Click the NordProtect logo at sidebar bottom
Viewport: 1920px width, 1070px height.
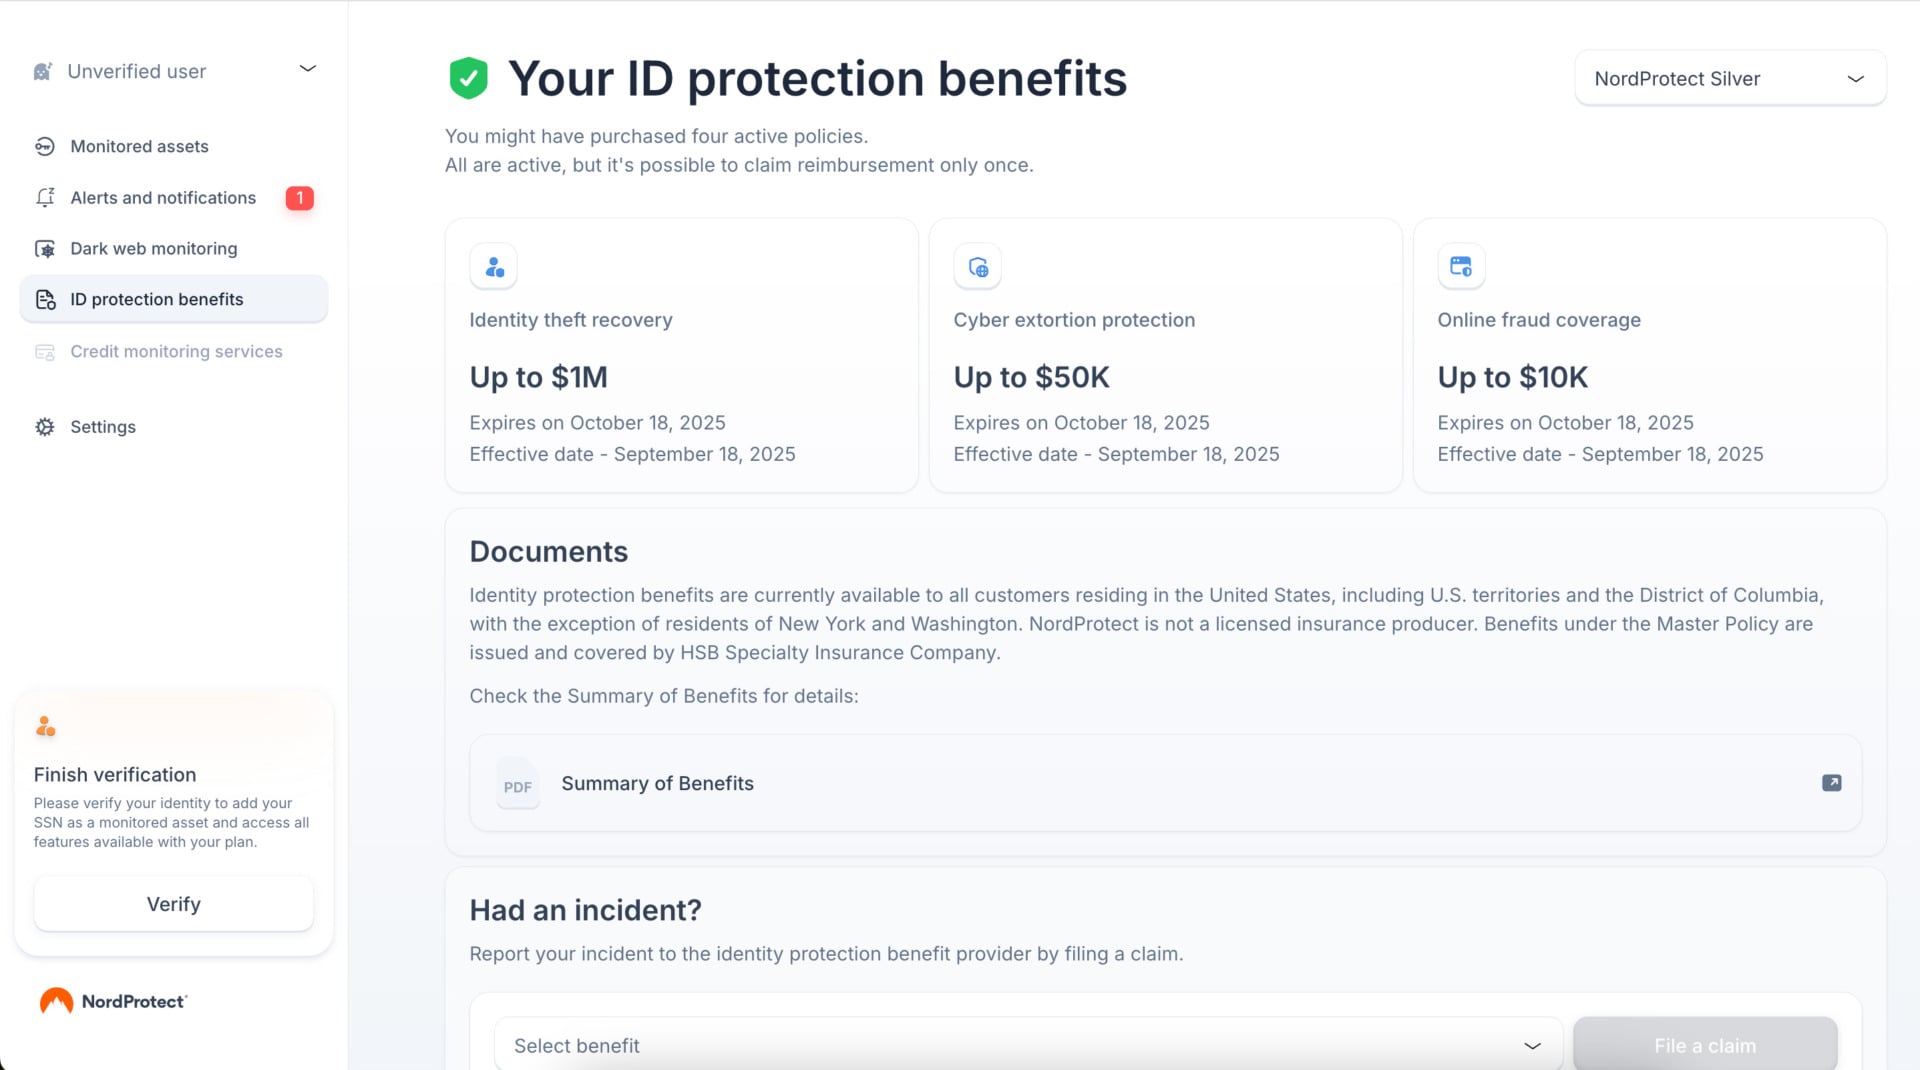tap(113, 1000)
